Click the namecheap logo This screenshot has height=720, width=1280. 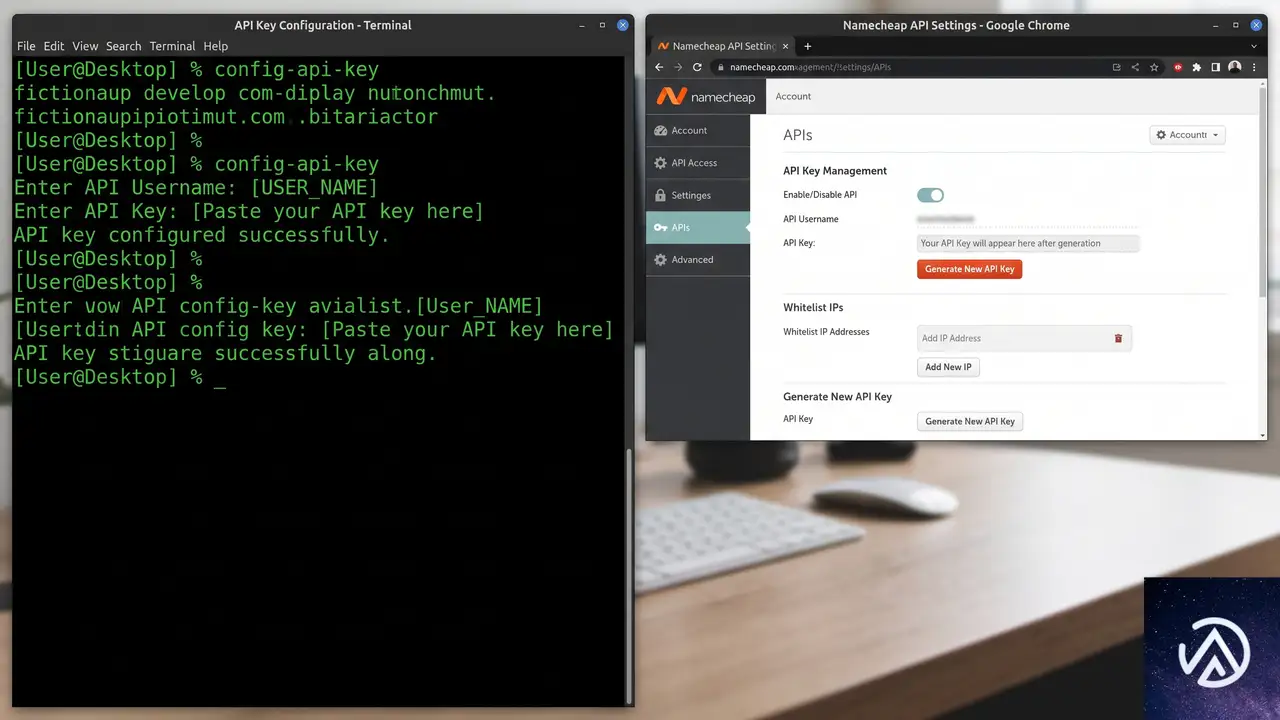[x=706, y=97]
